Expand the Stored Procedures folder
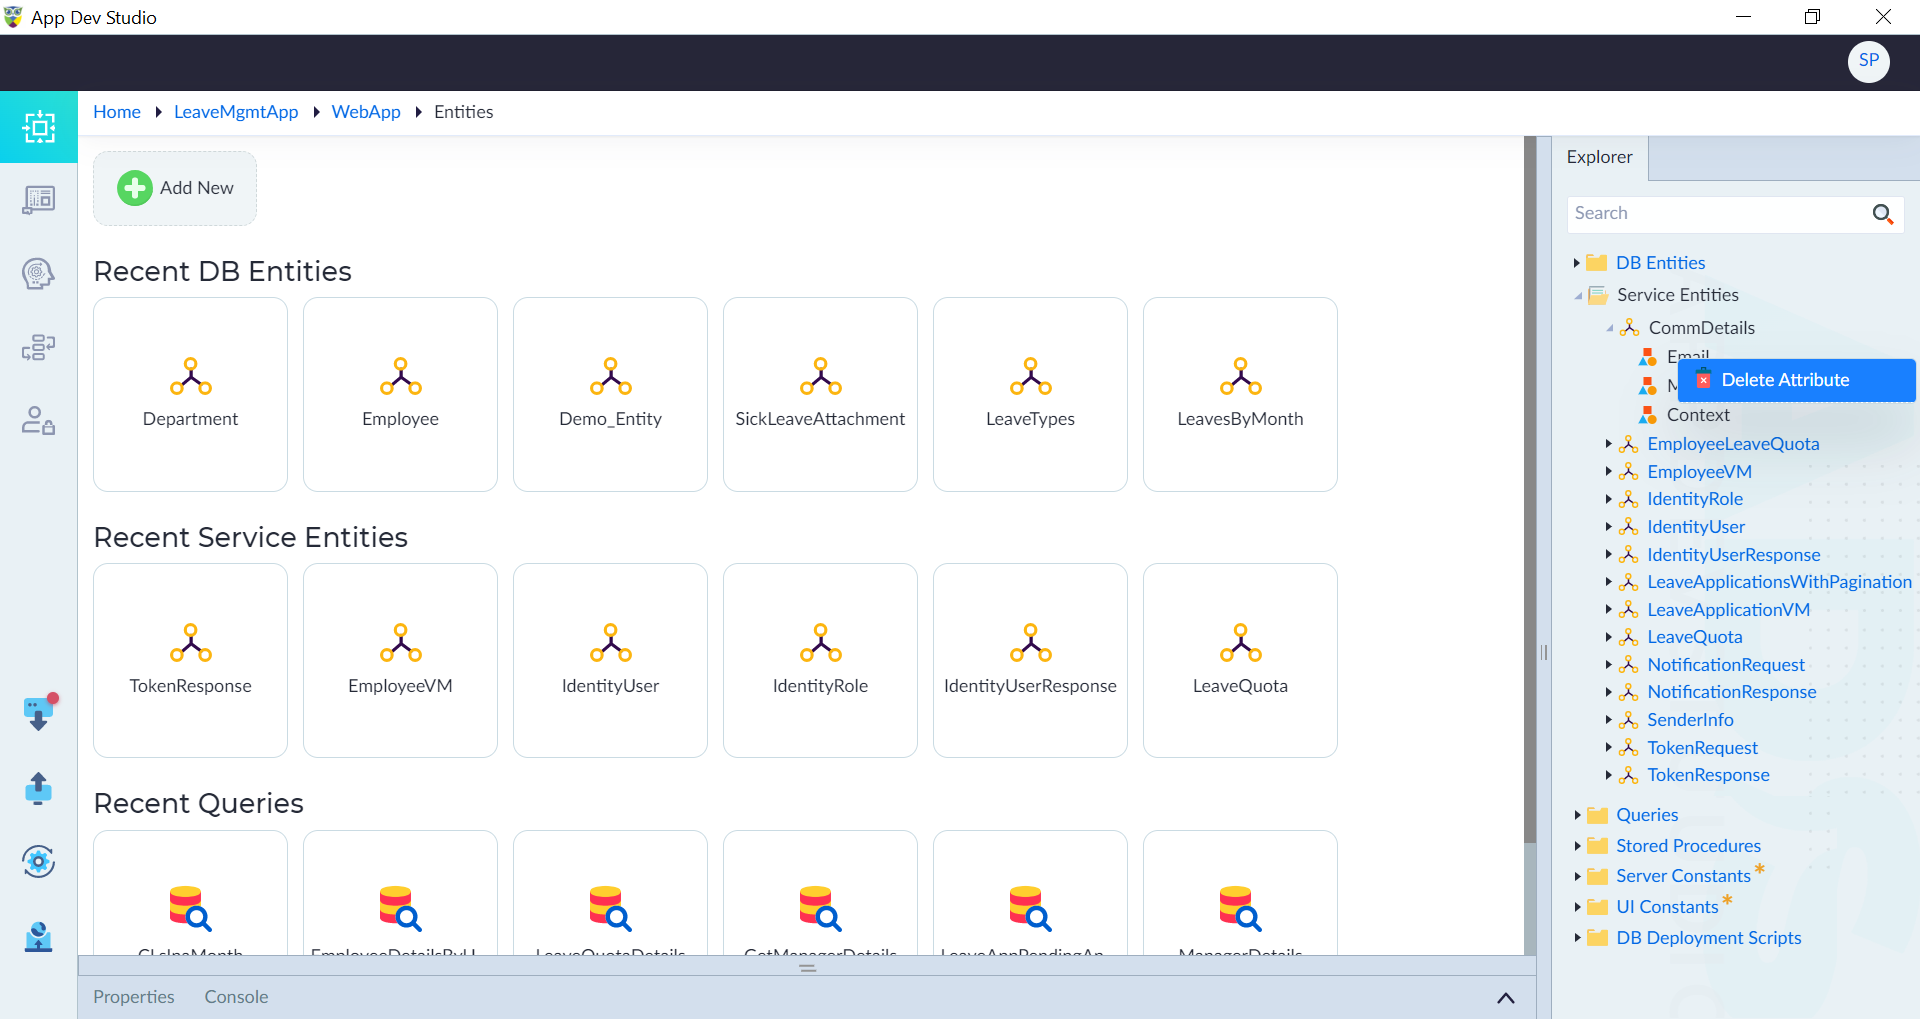1920x1019 pixels. coord(1577,846)
